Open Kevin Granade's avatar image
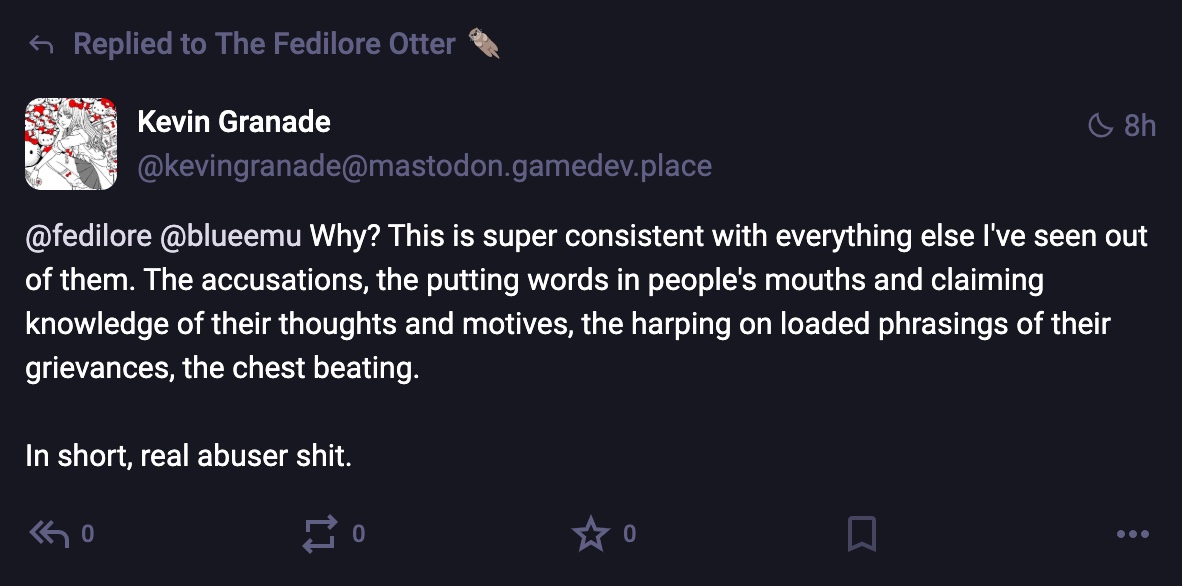The width and height of the screenshot is (1182, 586). 72,144
